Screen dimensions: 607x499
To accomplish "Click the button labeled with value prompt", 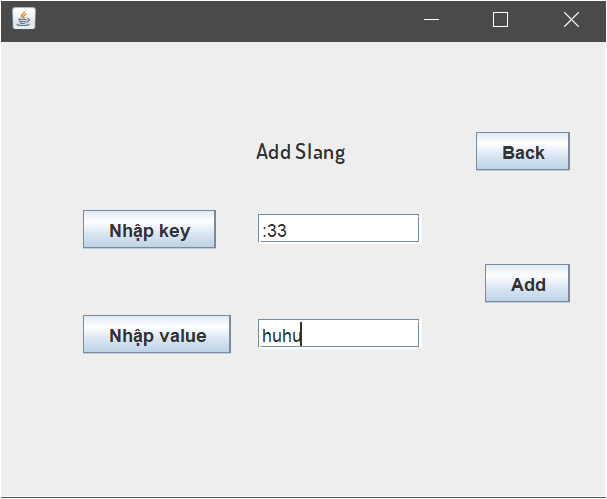I will click(157, 334).
